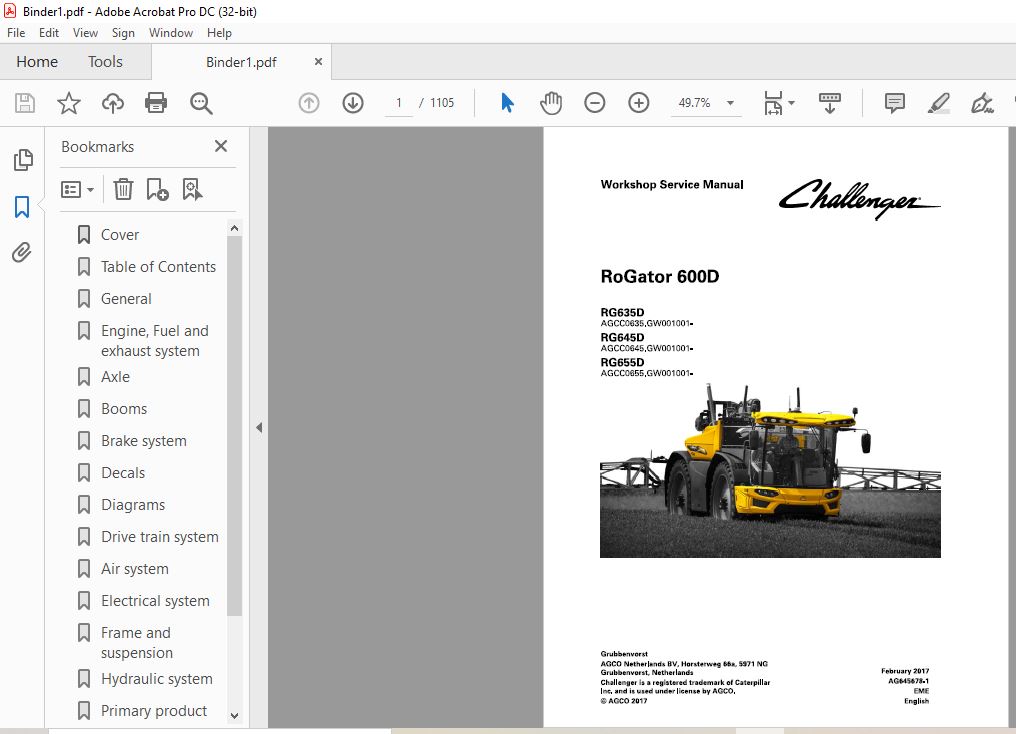Viewport: 1016px width, 734px height.
Task: Open the attachments paperclip panel
Action: click(x=21, y=253)
